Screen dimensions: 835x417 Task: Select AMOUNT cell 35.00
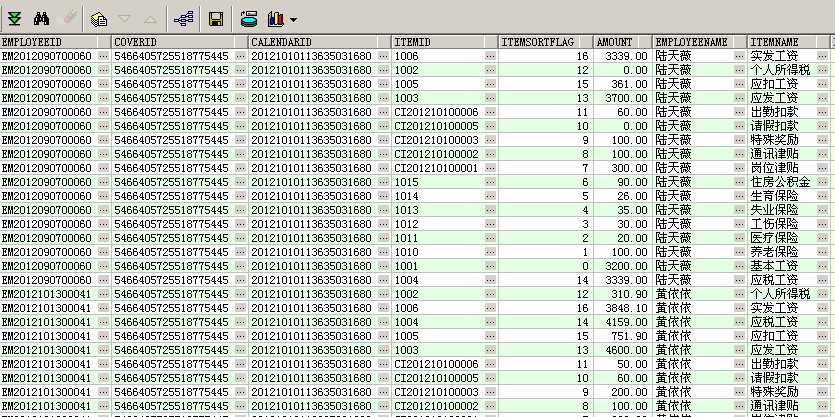(623, 210)
